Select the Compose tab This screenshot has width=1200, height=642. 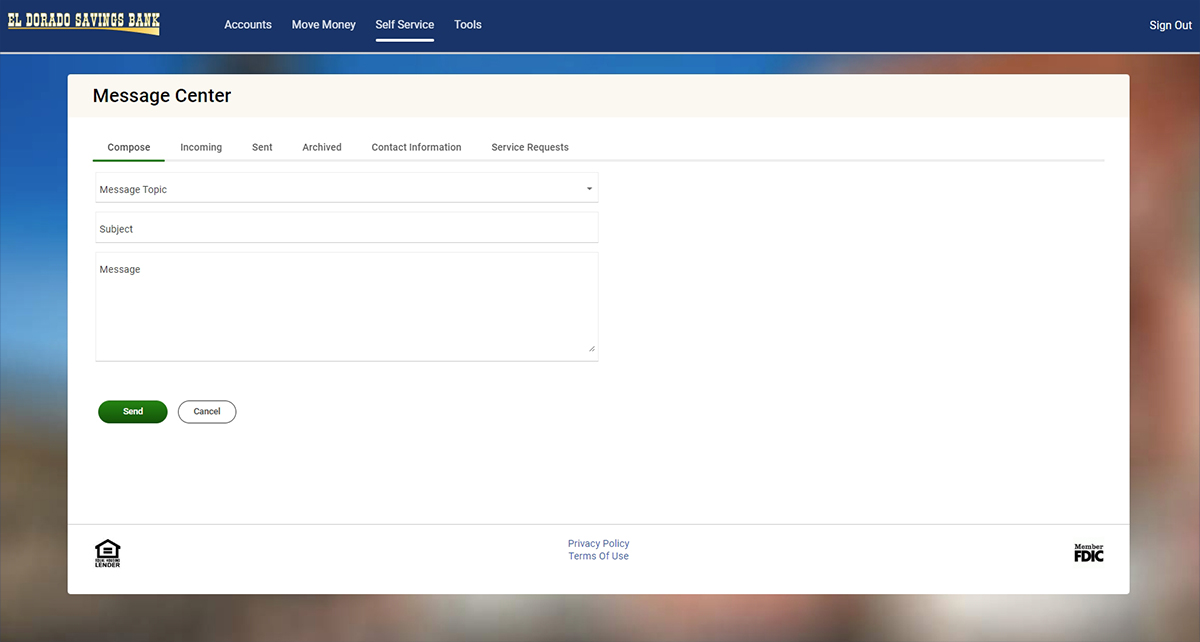tap(129, 147)
